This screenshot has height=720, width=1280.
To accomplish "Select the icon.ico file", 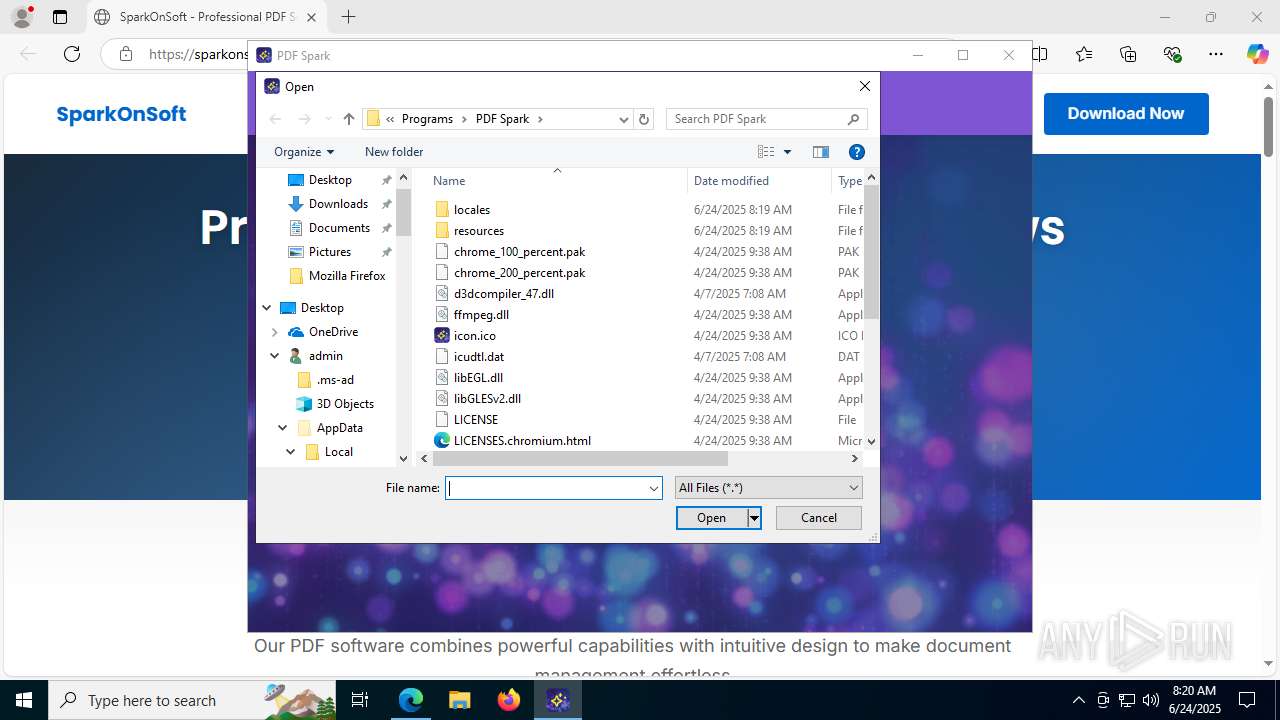I will [x=474, y=336].
